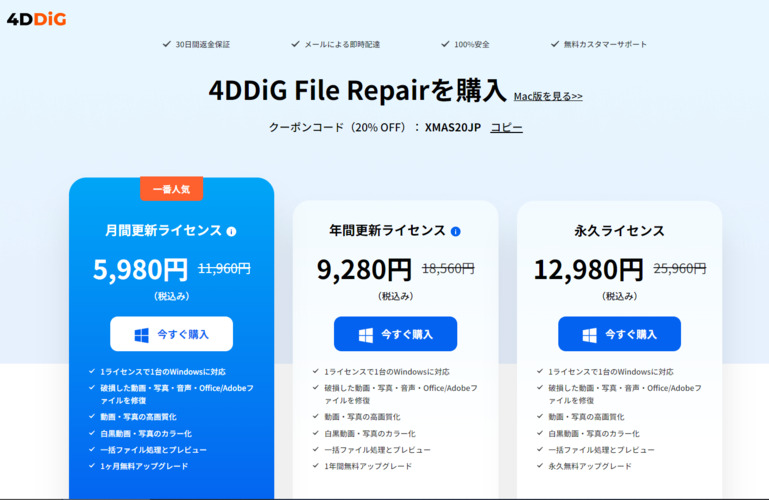Click 永久無料アップグレード in lifetime plan

590,466
